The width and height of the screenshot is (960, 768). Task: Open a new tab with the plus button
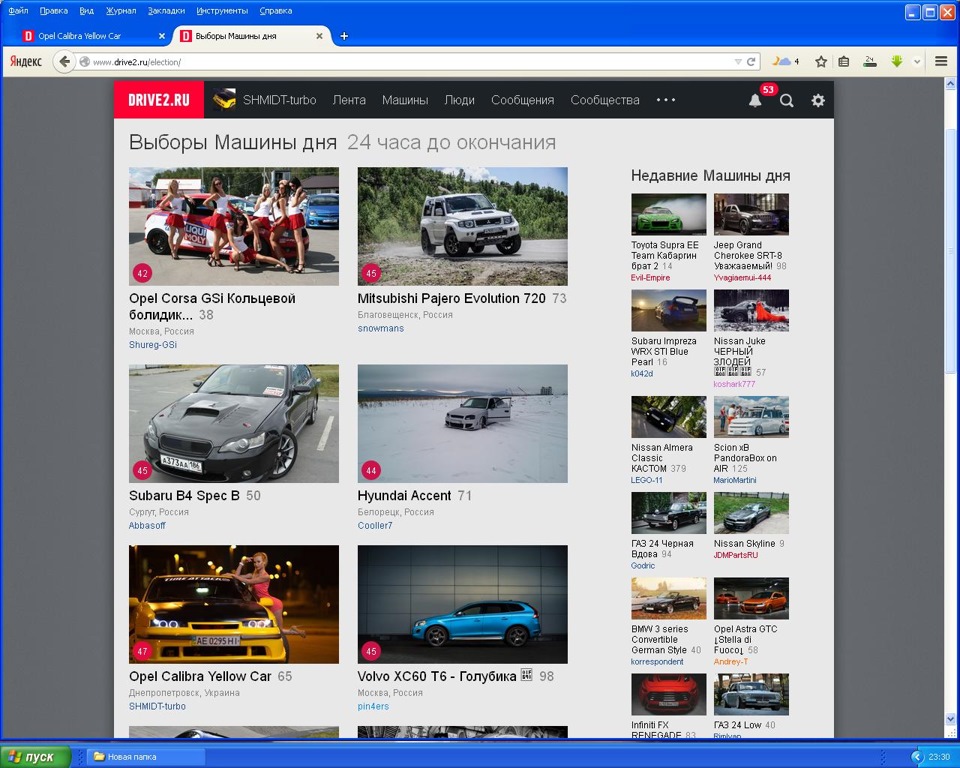coord(344,36)
